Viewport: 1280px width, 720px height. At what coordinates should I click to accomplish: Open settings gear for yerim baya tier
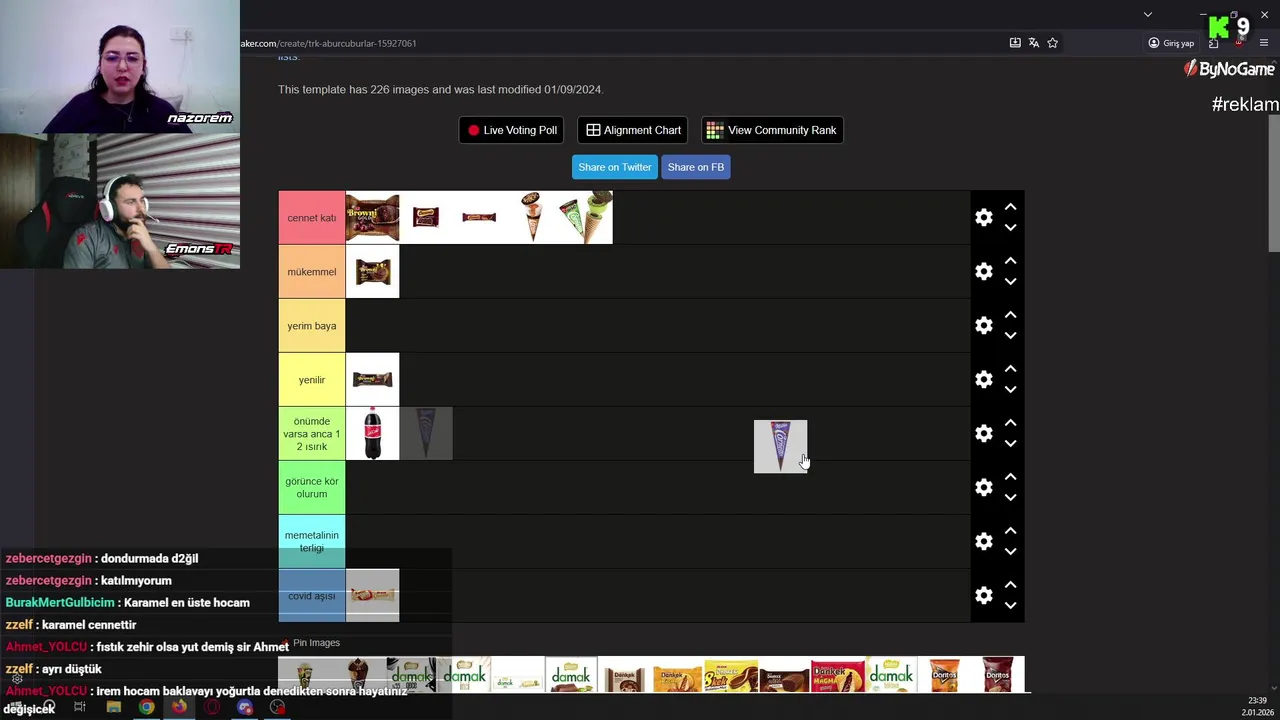point(984,326)
